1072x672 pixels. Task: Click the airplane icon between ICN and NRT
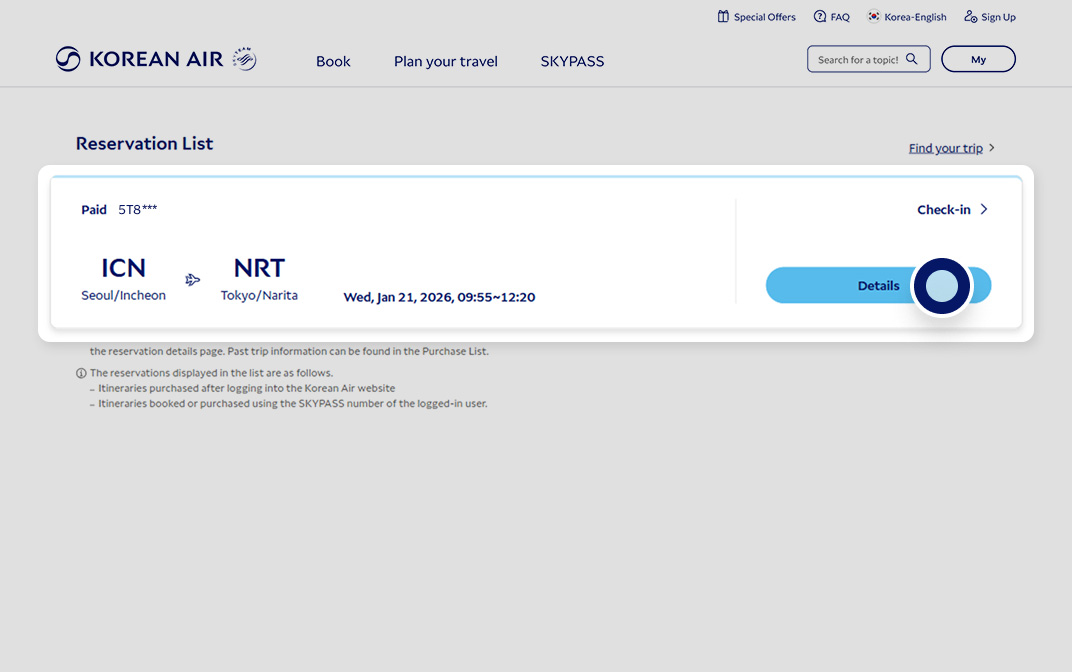193,280
